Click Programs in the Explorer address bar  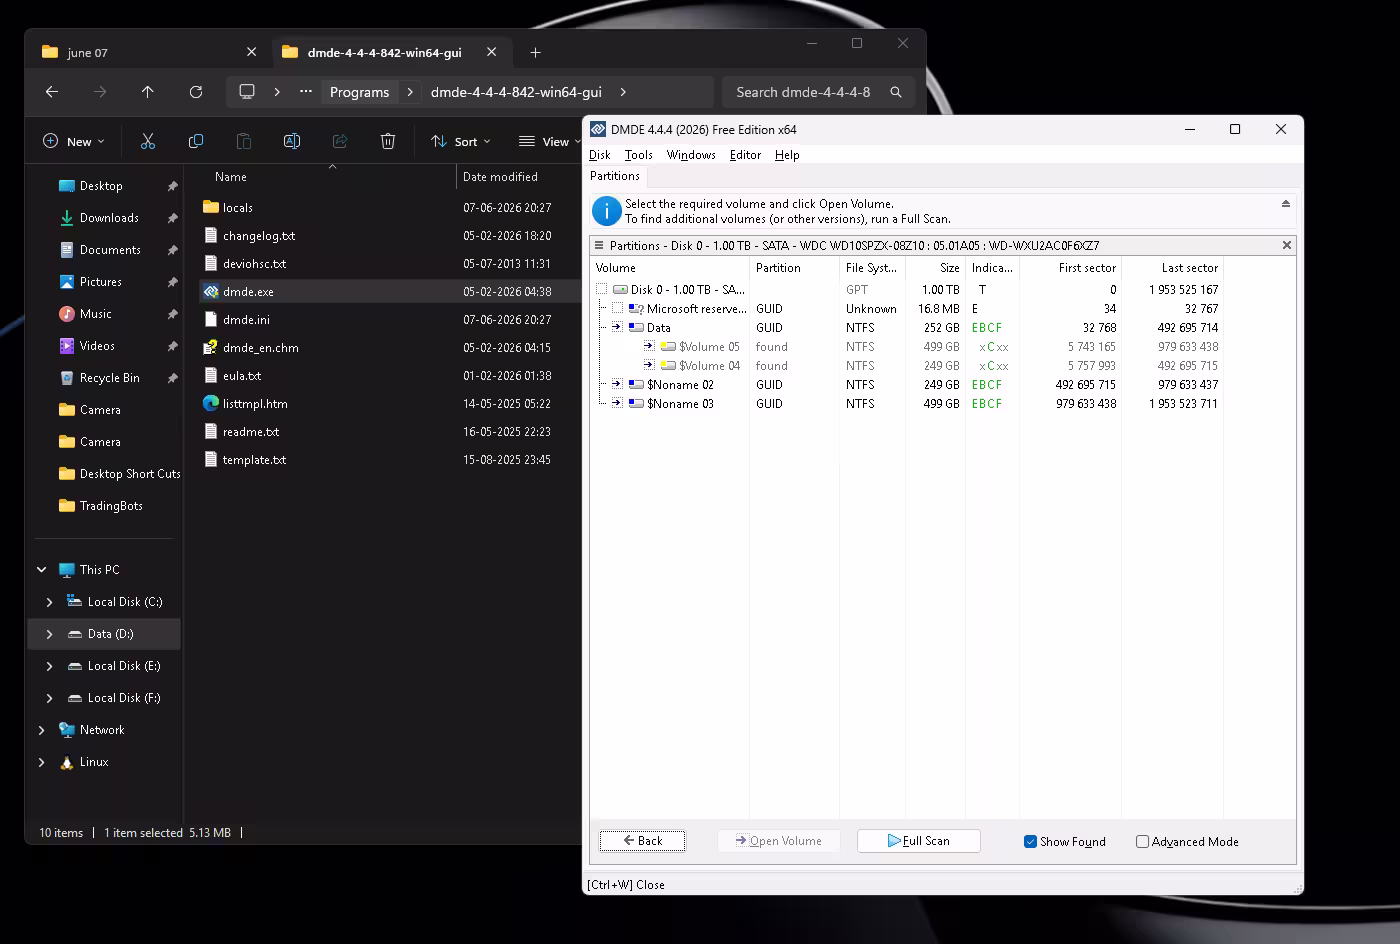tap(359, 92)
